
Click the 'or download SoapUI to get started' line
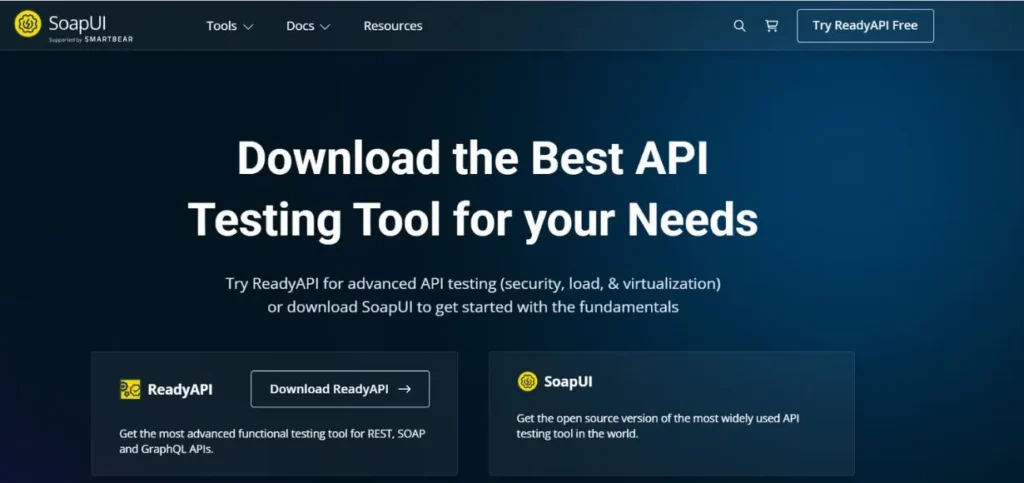[473, 307]
